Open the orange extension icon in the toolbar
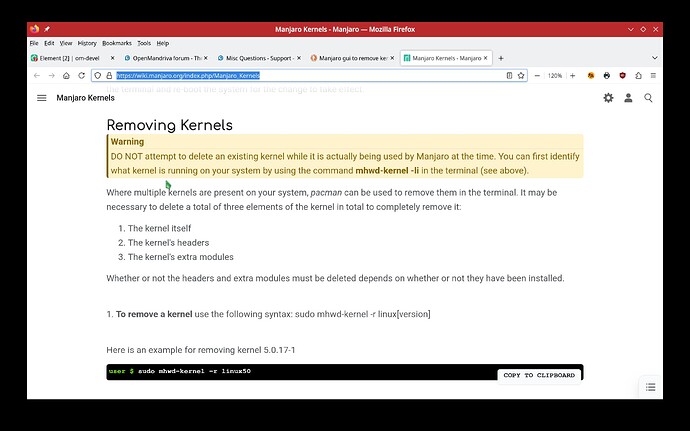This screenshot has width=690, height=431. tap(591, 76)
